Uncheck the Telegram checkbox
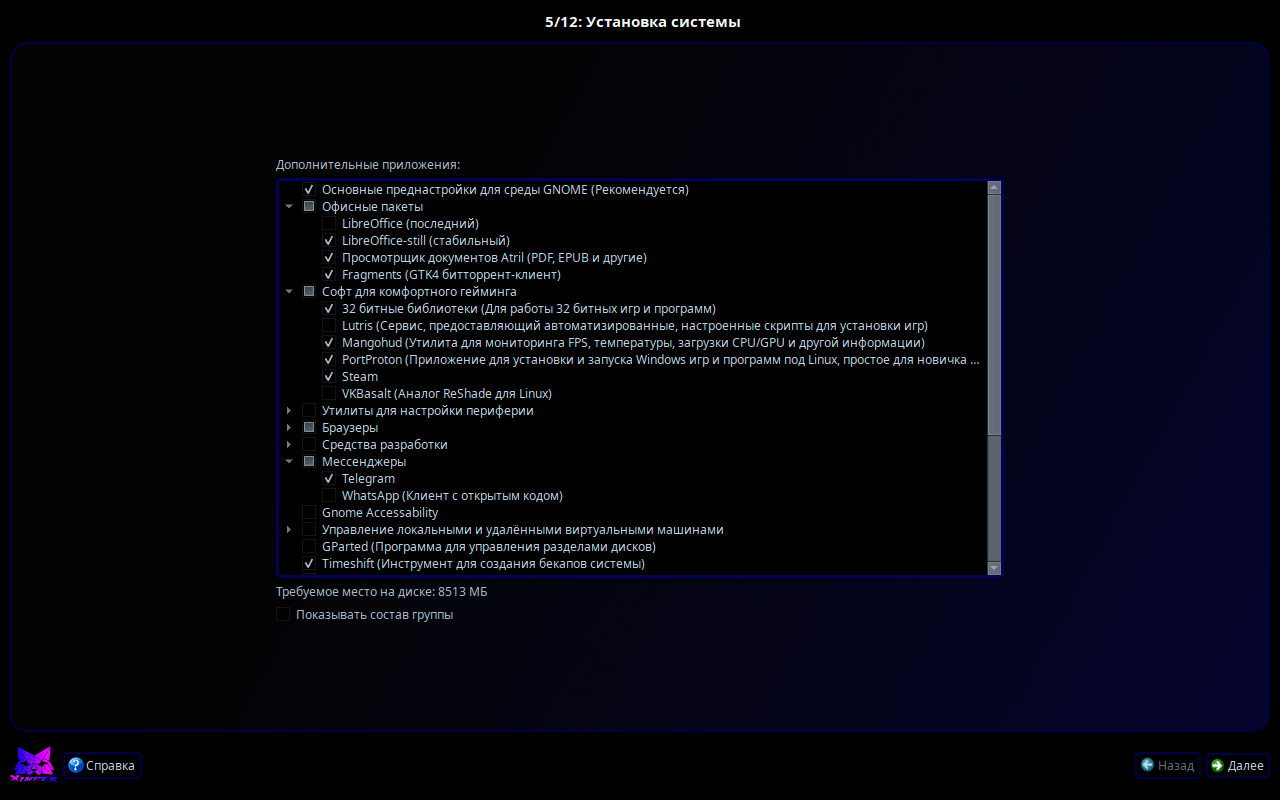Screen dimensions: 1280x800 tap(329, 479)
